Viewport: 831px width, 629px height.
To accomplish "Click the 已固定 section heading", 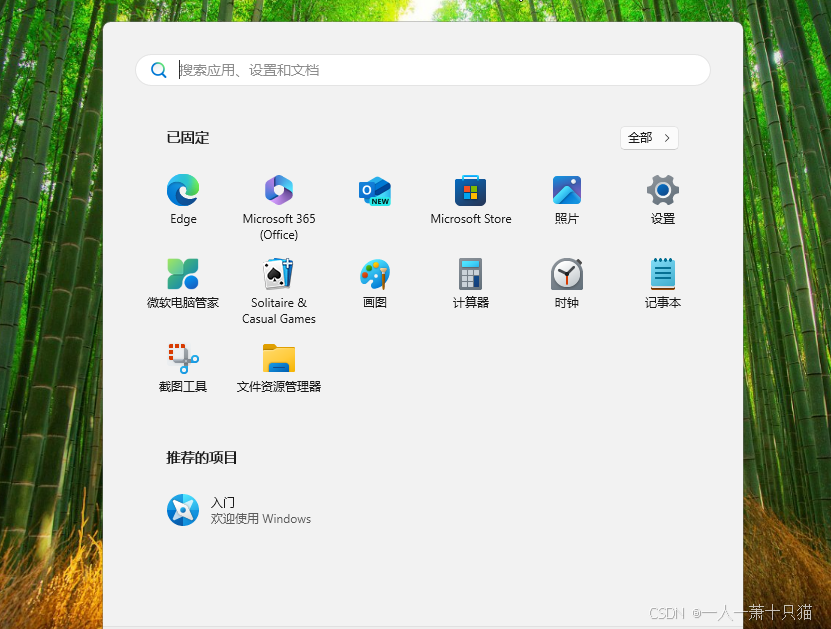I will click(x=188, y=138).
